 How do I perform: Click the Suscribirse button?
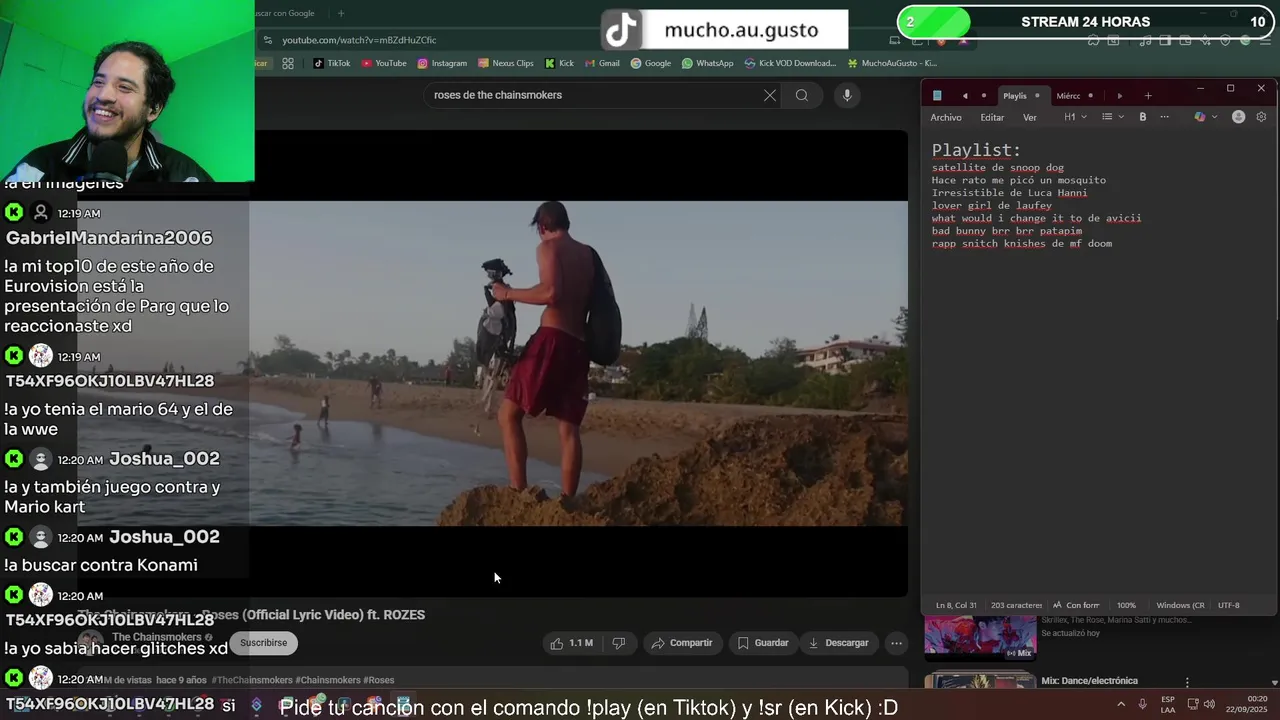click(263, 643)
